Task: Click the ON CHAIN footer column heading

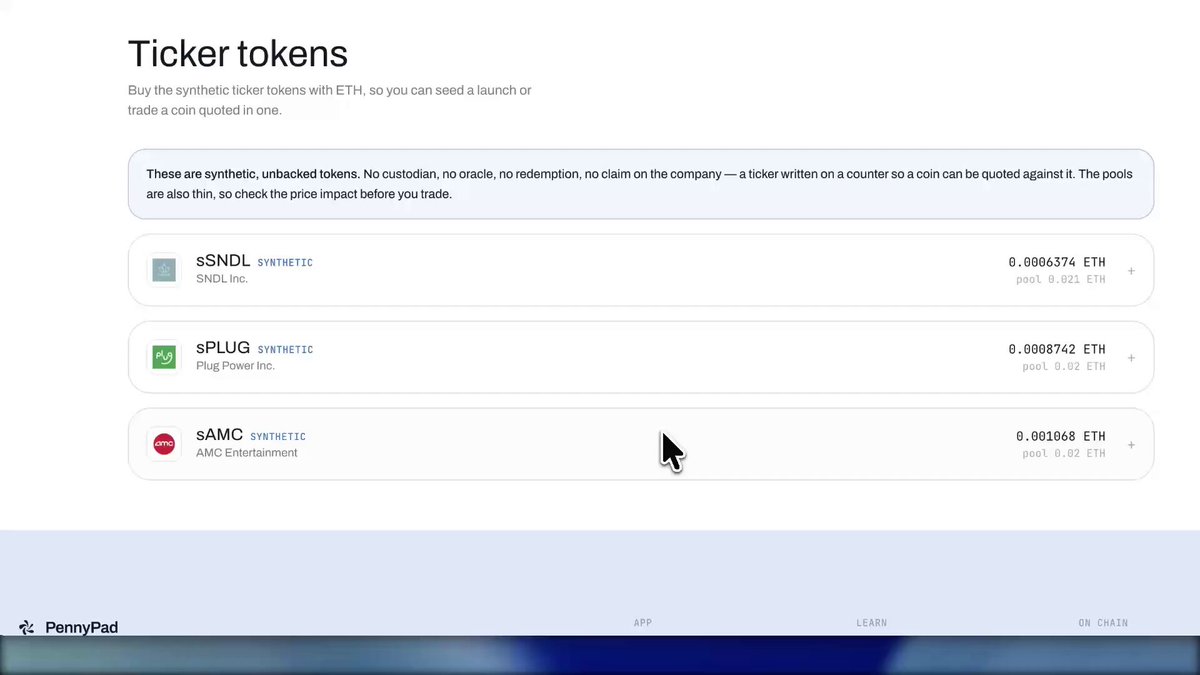Action: click(x=1103, y=623)
